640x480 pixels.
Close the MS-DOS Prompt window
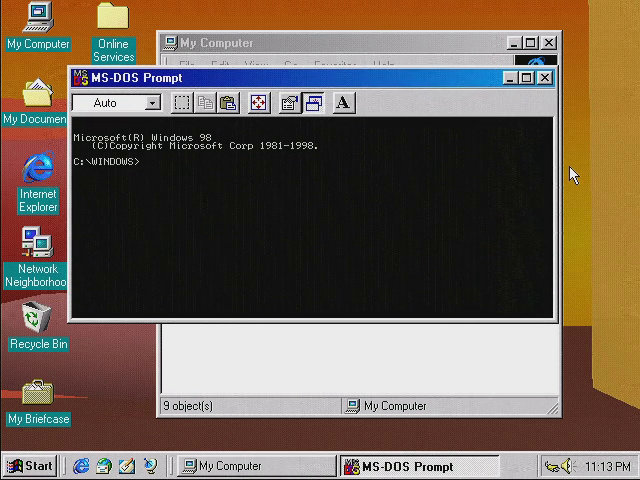(545, 78)
